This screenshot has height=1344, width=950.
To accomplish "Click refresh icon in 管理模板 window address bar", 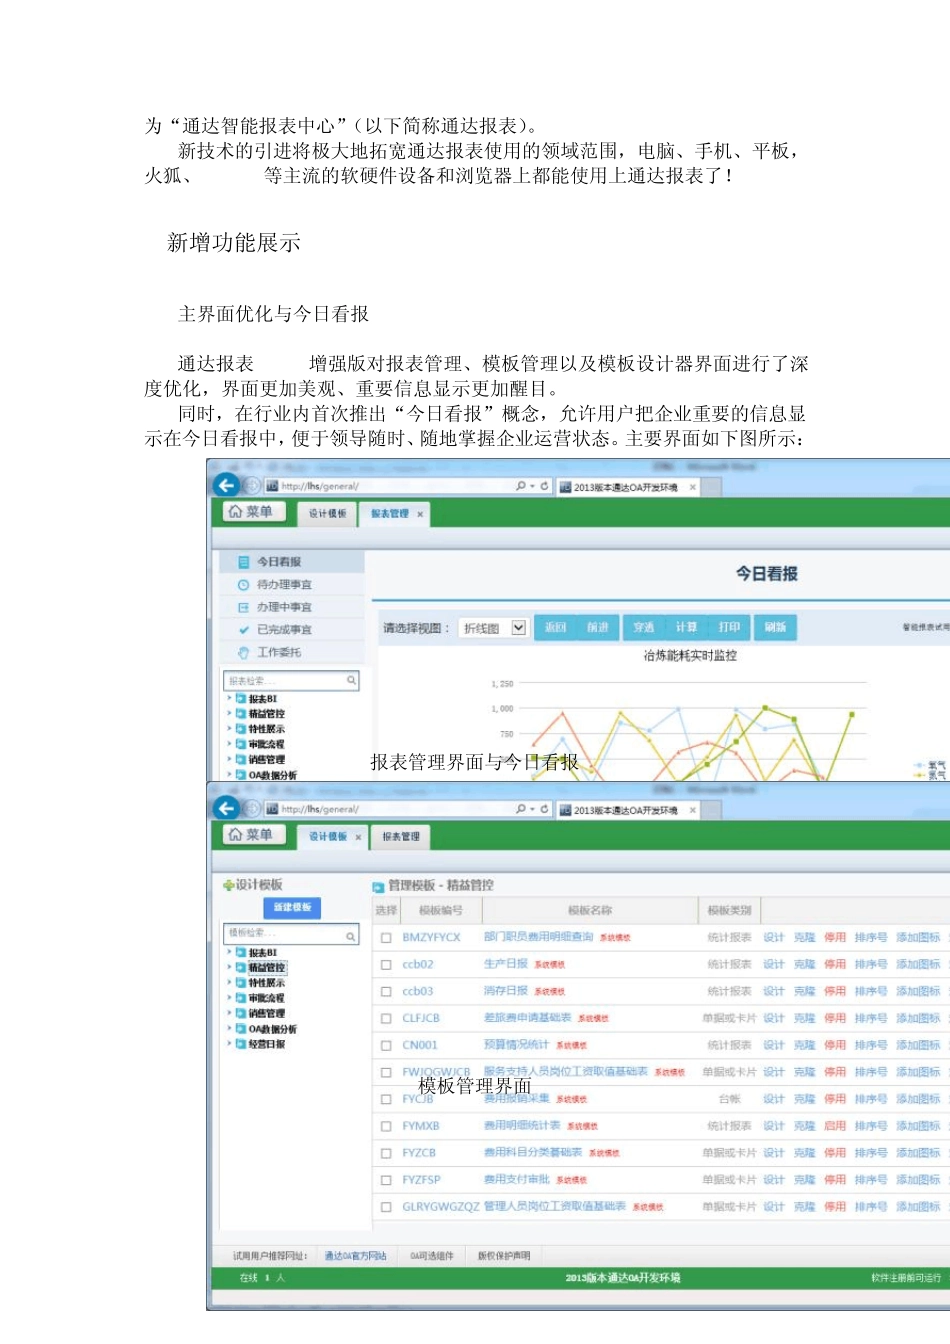I will point(545,809).
